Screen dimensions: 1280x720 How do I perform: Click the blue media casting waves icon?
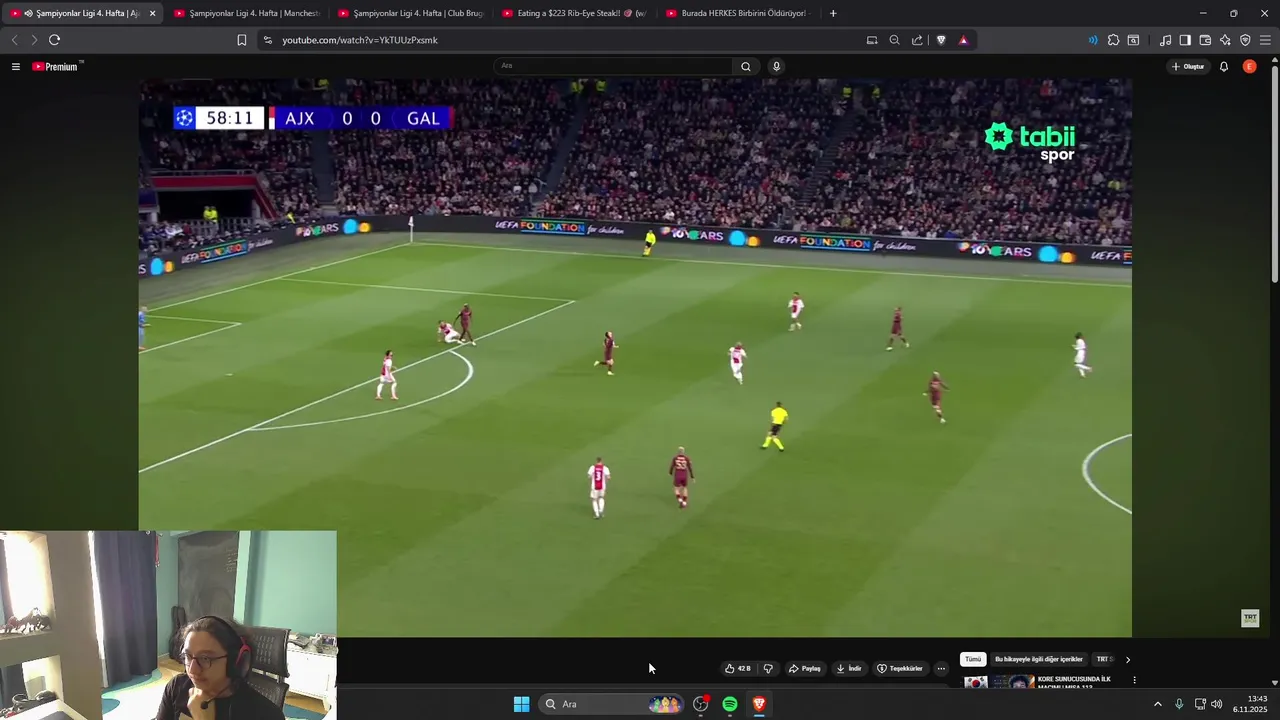[1093, 40]
